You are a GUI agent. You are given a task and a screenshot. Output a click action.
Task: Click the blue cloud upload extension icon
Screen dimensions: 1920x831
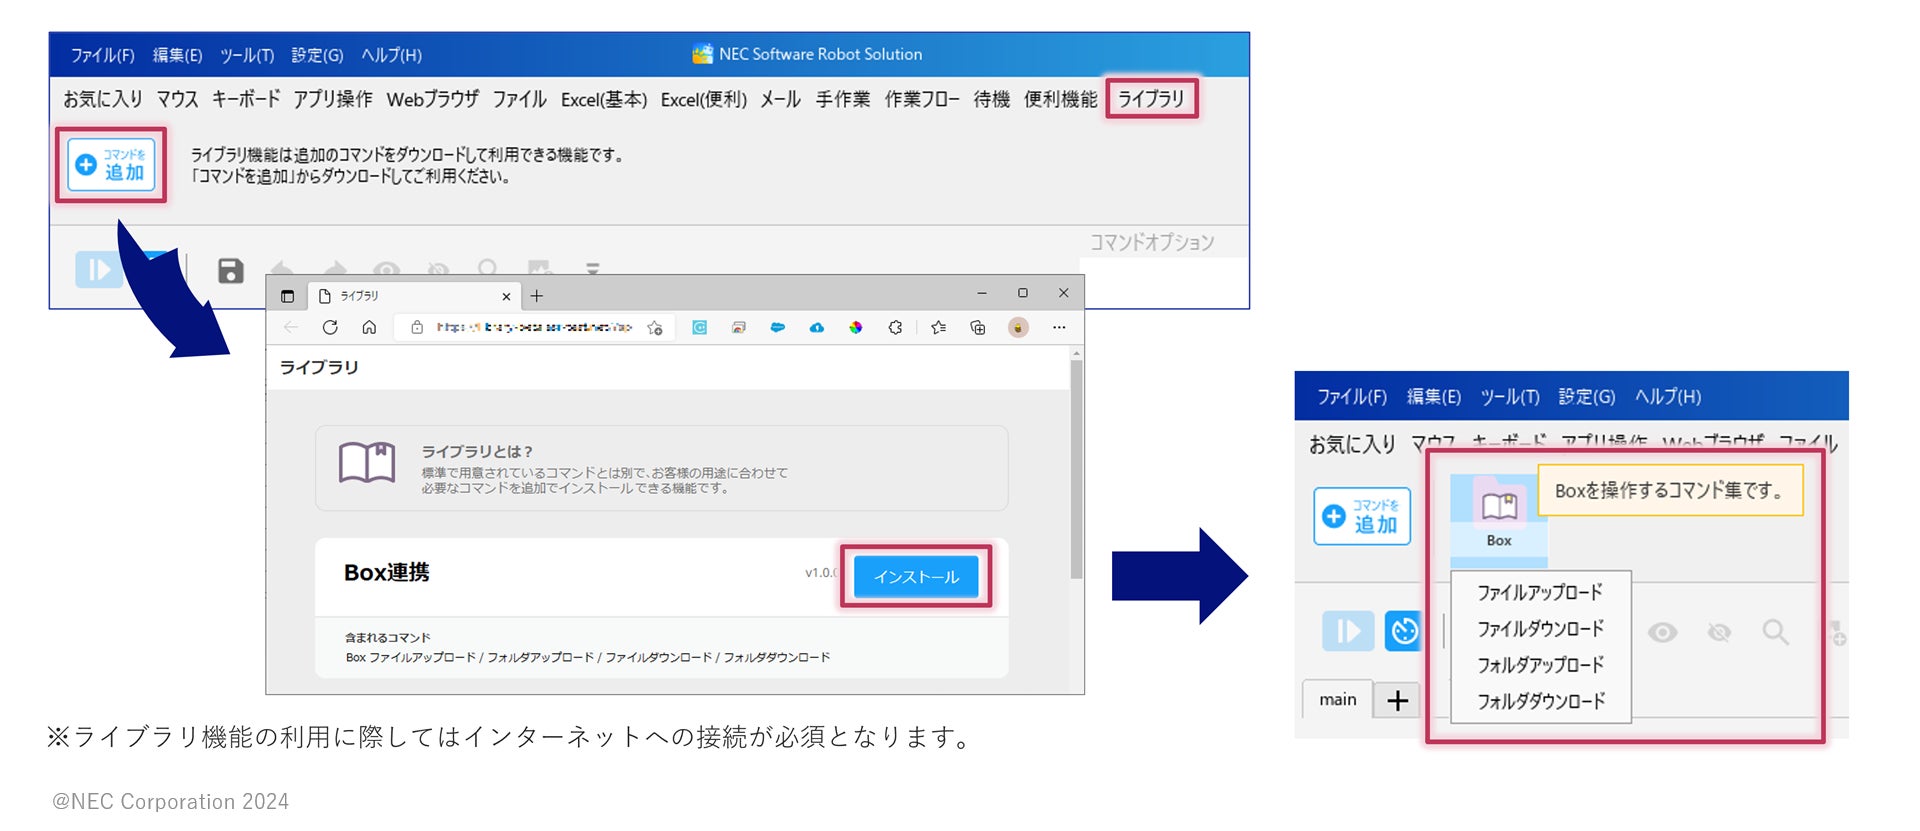click(817, 327)
